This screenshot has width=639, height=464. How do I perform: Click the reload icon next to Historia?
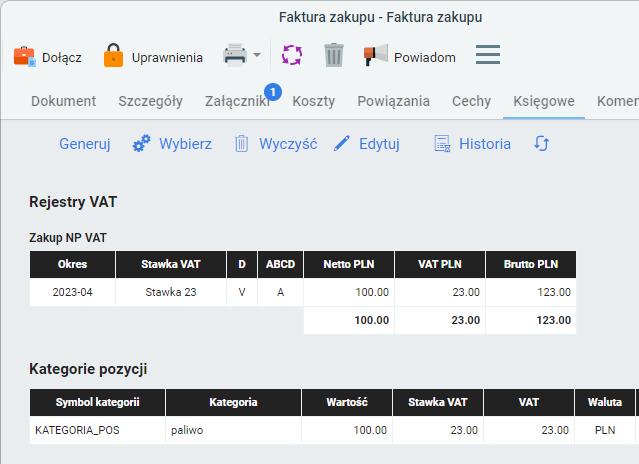(x=541, y=144)
